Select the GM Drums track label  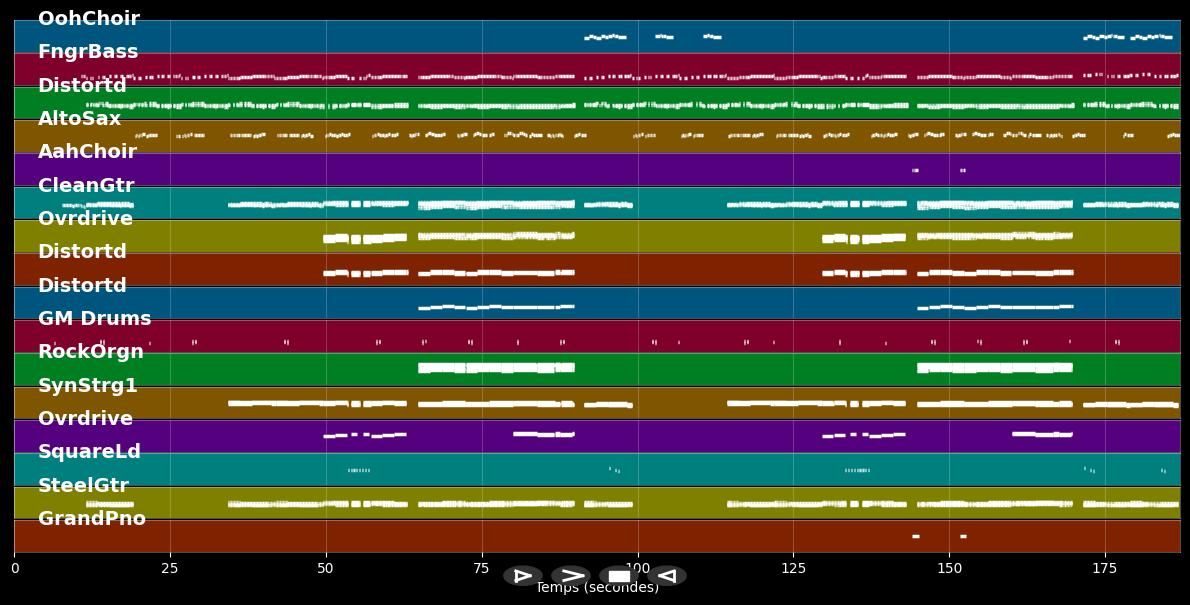pyautogui.click(x=94, y=319)
